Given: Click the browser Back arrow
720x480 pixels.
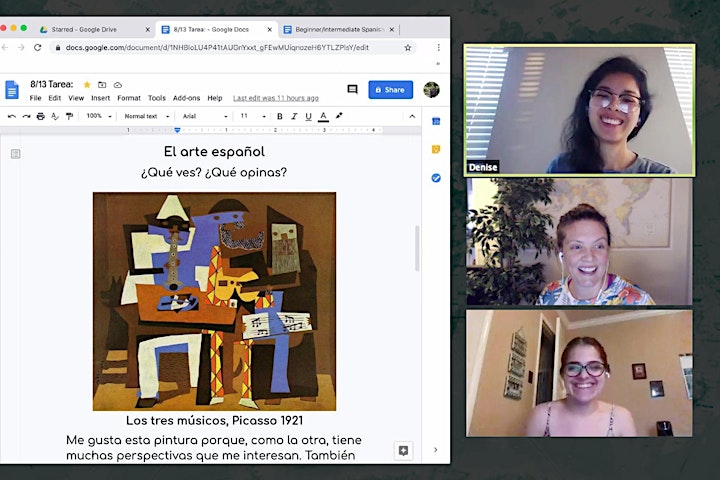Looking at the screenshot, I should [x=5, y=47].
